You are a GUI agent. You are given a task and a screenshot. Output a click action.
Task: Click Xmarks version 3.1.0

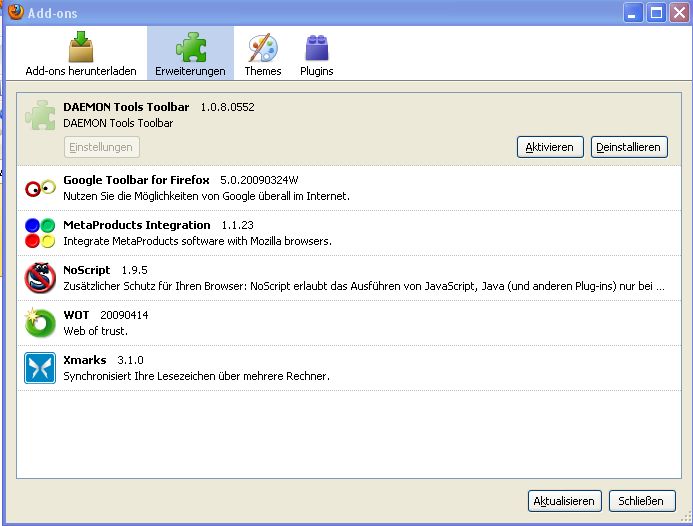point(130,360)
